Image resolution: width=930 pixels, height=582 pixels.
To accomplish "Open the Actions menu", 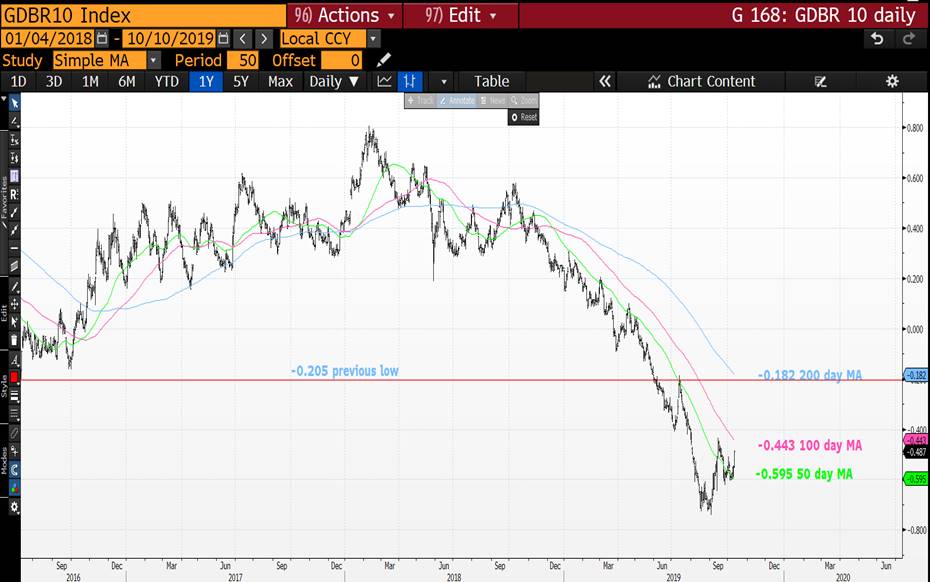I will click(x=345, y=15).
